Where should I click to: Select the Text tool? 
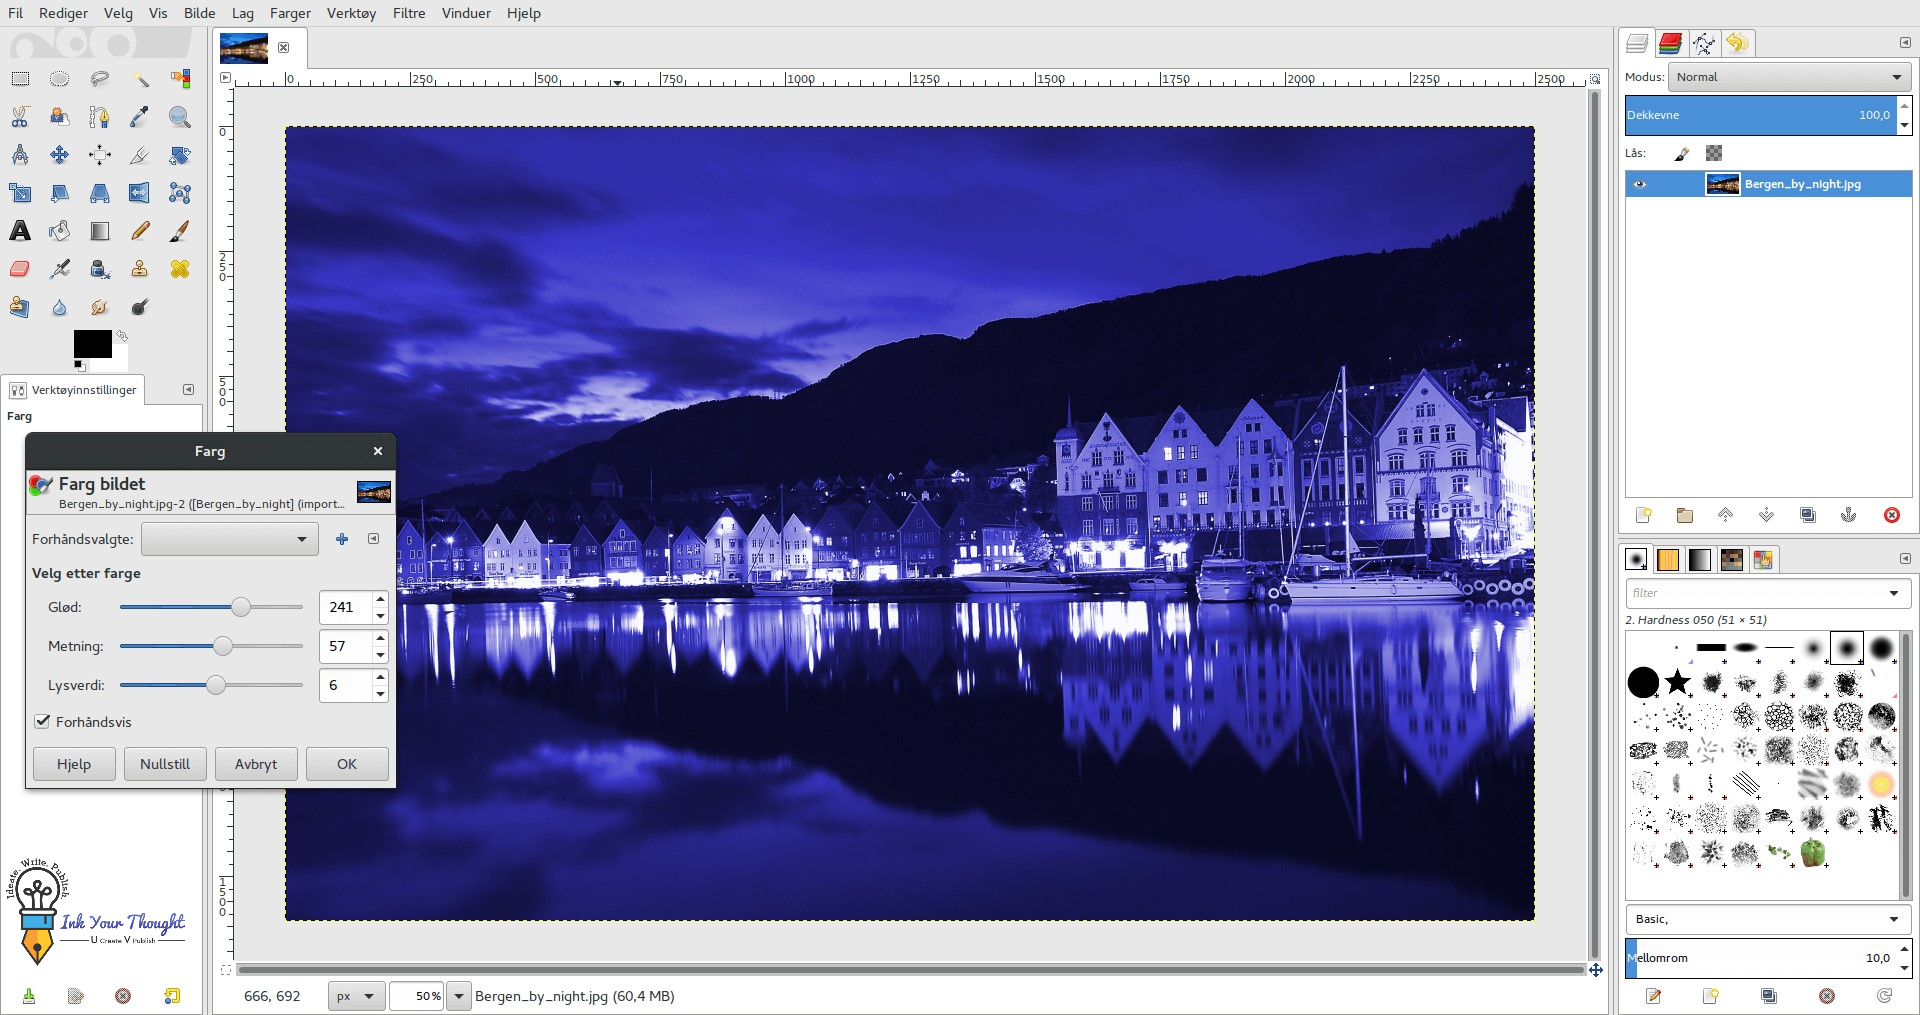(x=20, y=231)
